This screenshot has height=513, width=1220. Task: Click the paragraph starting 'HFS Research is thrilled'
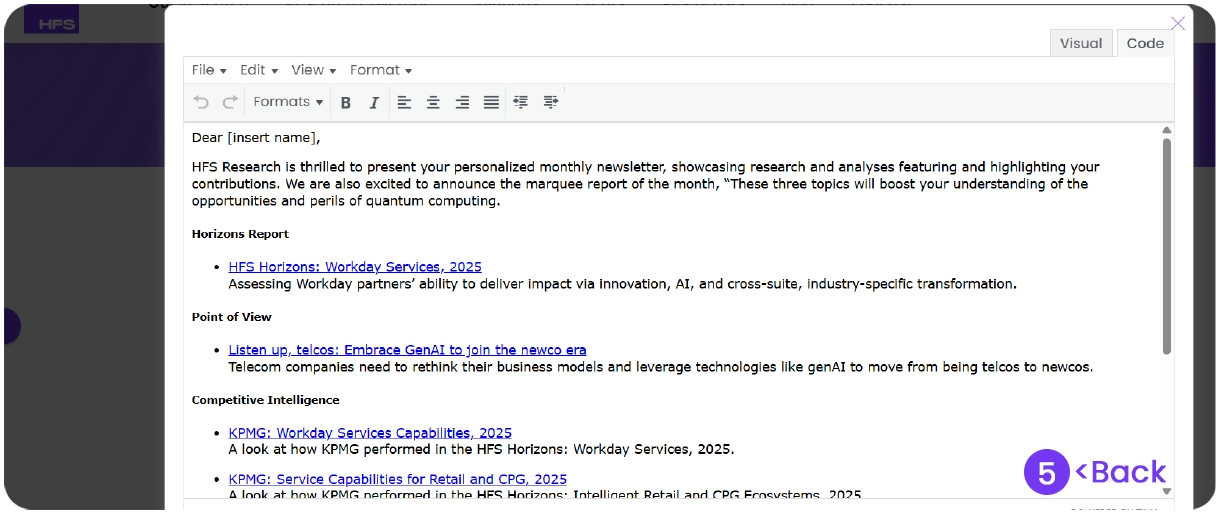646,184
